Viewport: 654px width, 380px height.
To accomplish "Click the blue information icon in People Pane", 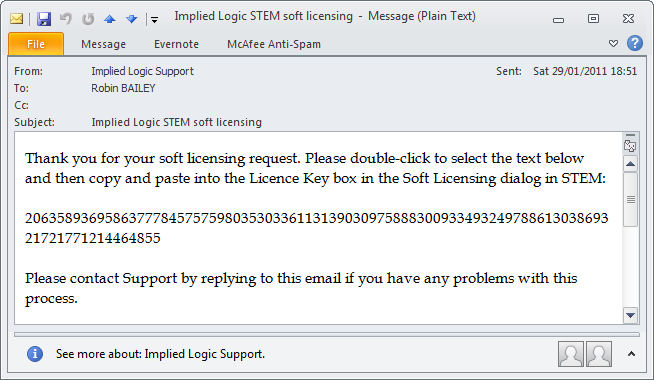I will (x=35, y=354).
